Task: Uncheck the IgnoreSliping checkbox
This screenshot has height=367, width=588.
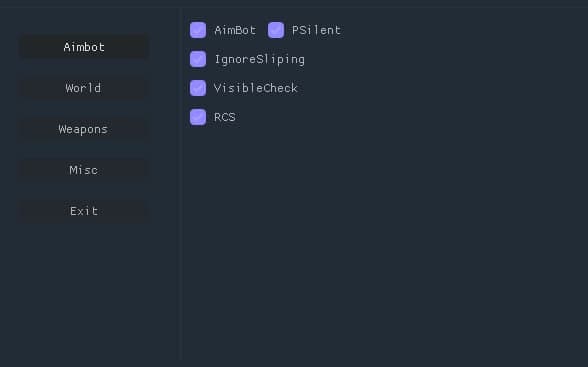Action: pyautogui.click(x=198, y=59)
